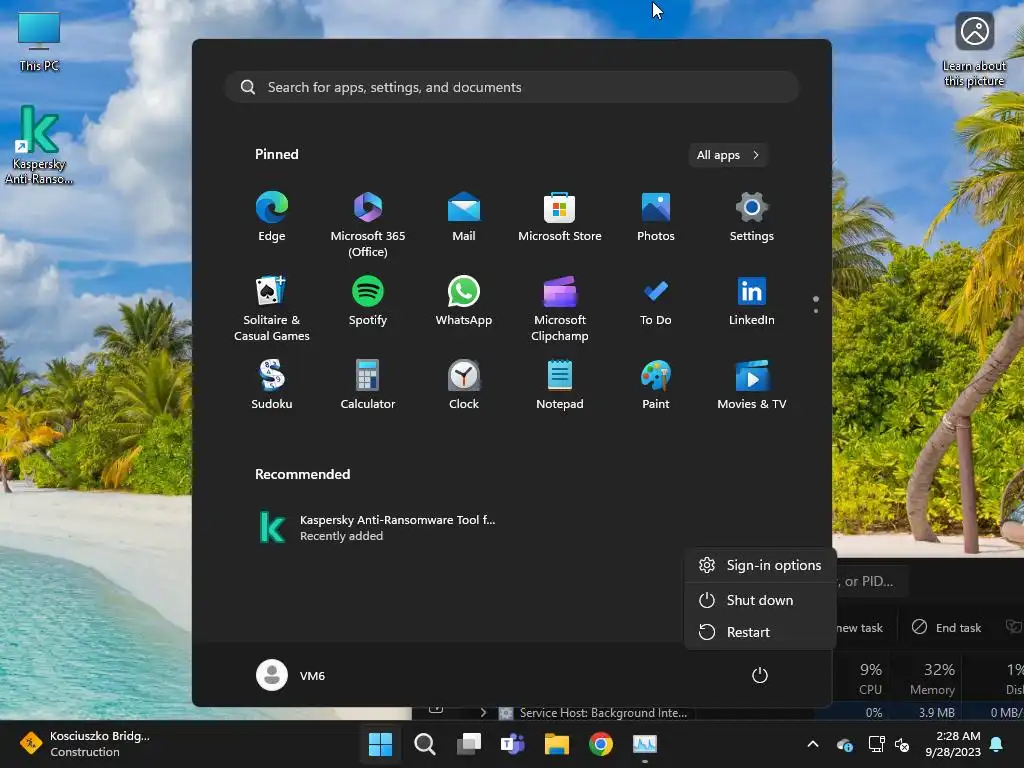Open the notifications bell
1024x768 pixels.
point(997,744)
